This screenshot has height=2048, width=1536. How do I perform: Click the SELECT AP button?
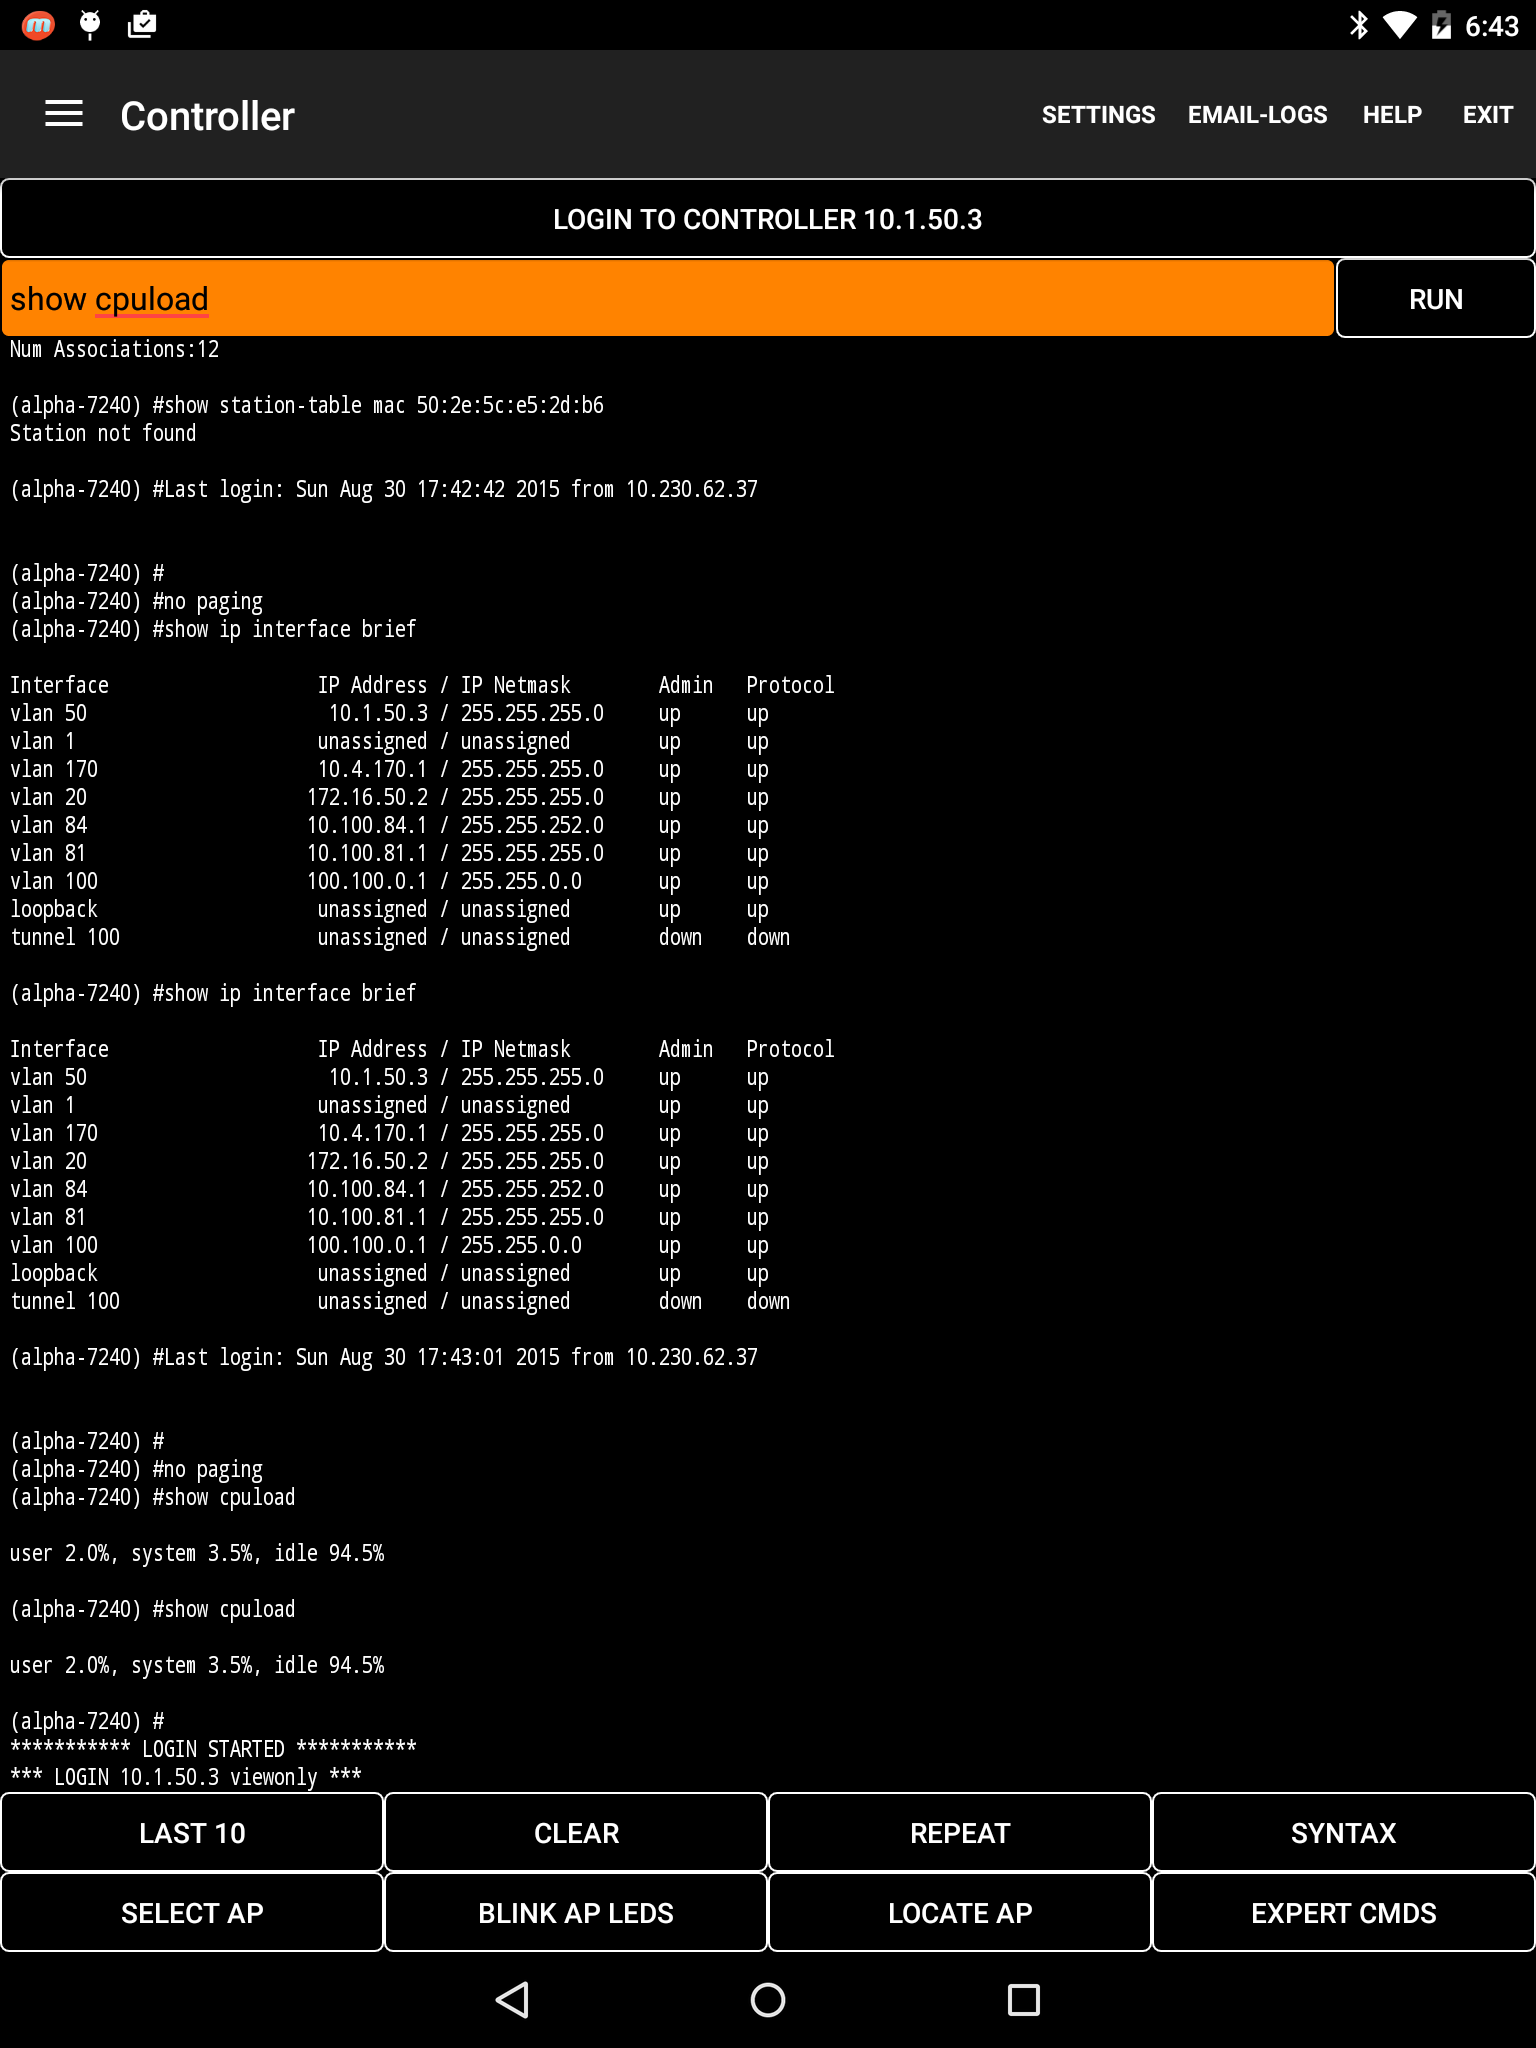192,1913
